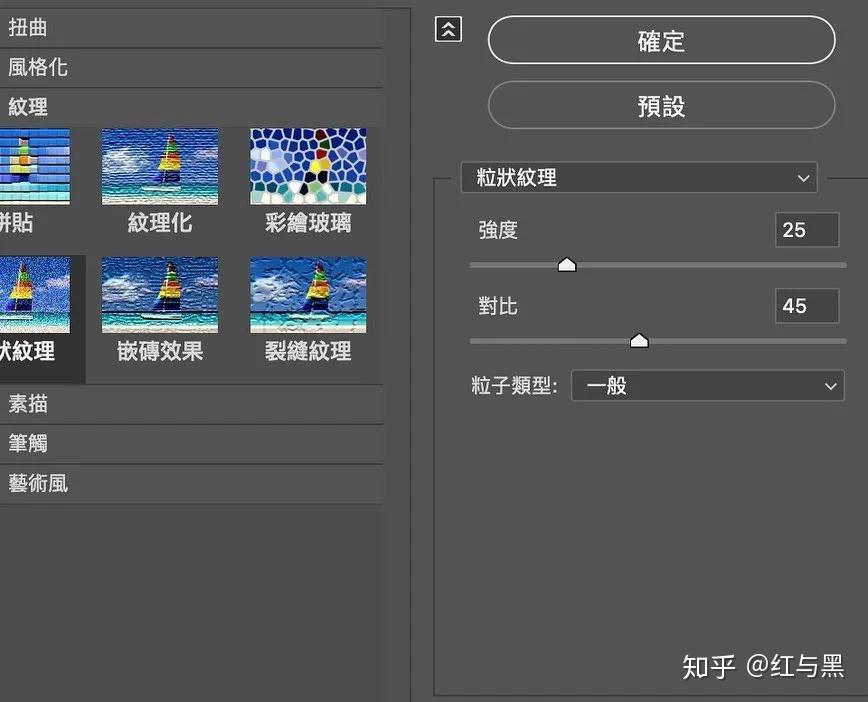Image resolution: width=868 pixels, height=702 pixels.
Task: Click the 對比 value field showing 45
Action: coord(807,306)
